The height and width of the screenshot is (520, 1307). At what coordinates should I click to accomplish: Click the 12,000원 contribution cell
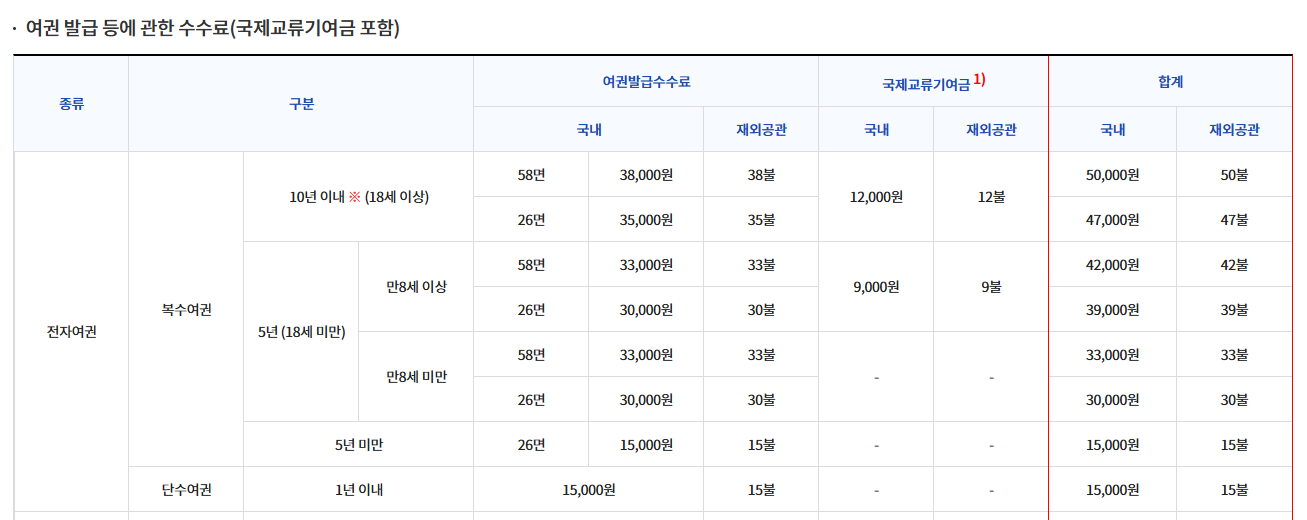[x=876, y=197]
